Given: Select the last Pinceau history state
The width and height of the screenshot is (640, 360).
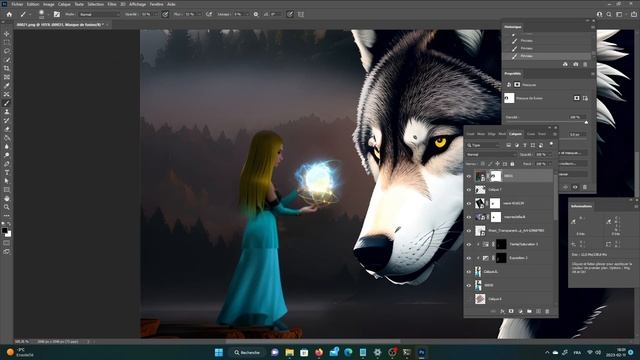Looking at the screenshot, I should point(548,56).
